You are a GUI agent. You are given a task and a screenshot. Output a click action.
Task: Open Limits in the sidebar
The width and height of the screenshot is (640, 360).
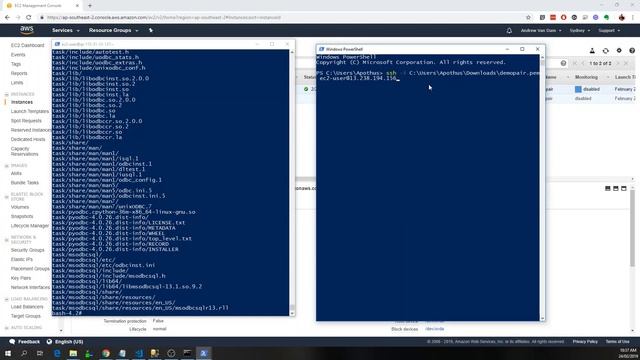(x=17, y=83)
